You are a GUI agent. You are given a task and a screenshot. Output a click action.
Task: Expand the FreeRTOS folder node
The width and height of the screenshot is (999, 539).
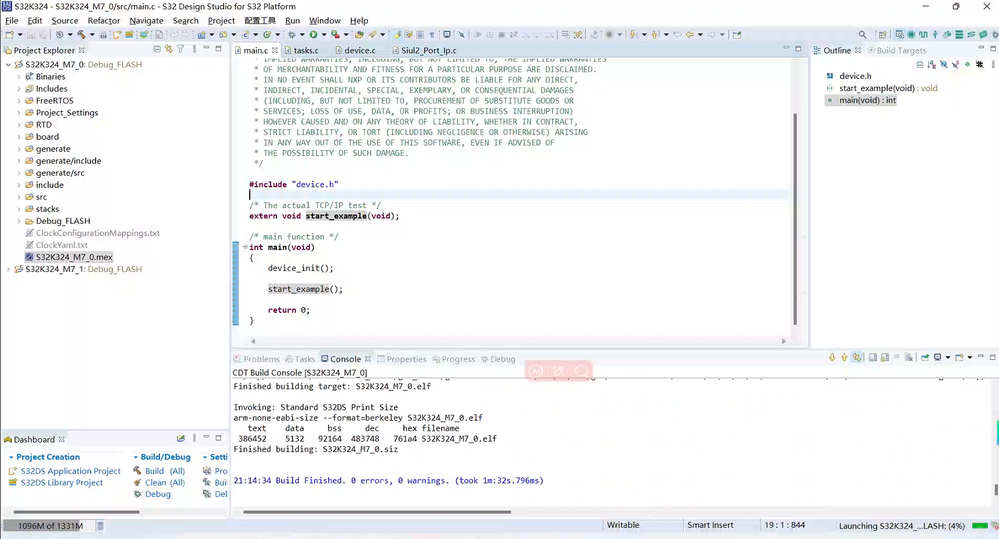point(18,101)
